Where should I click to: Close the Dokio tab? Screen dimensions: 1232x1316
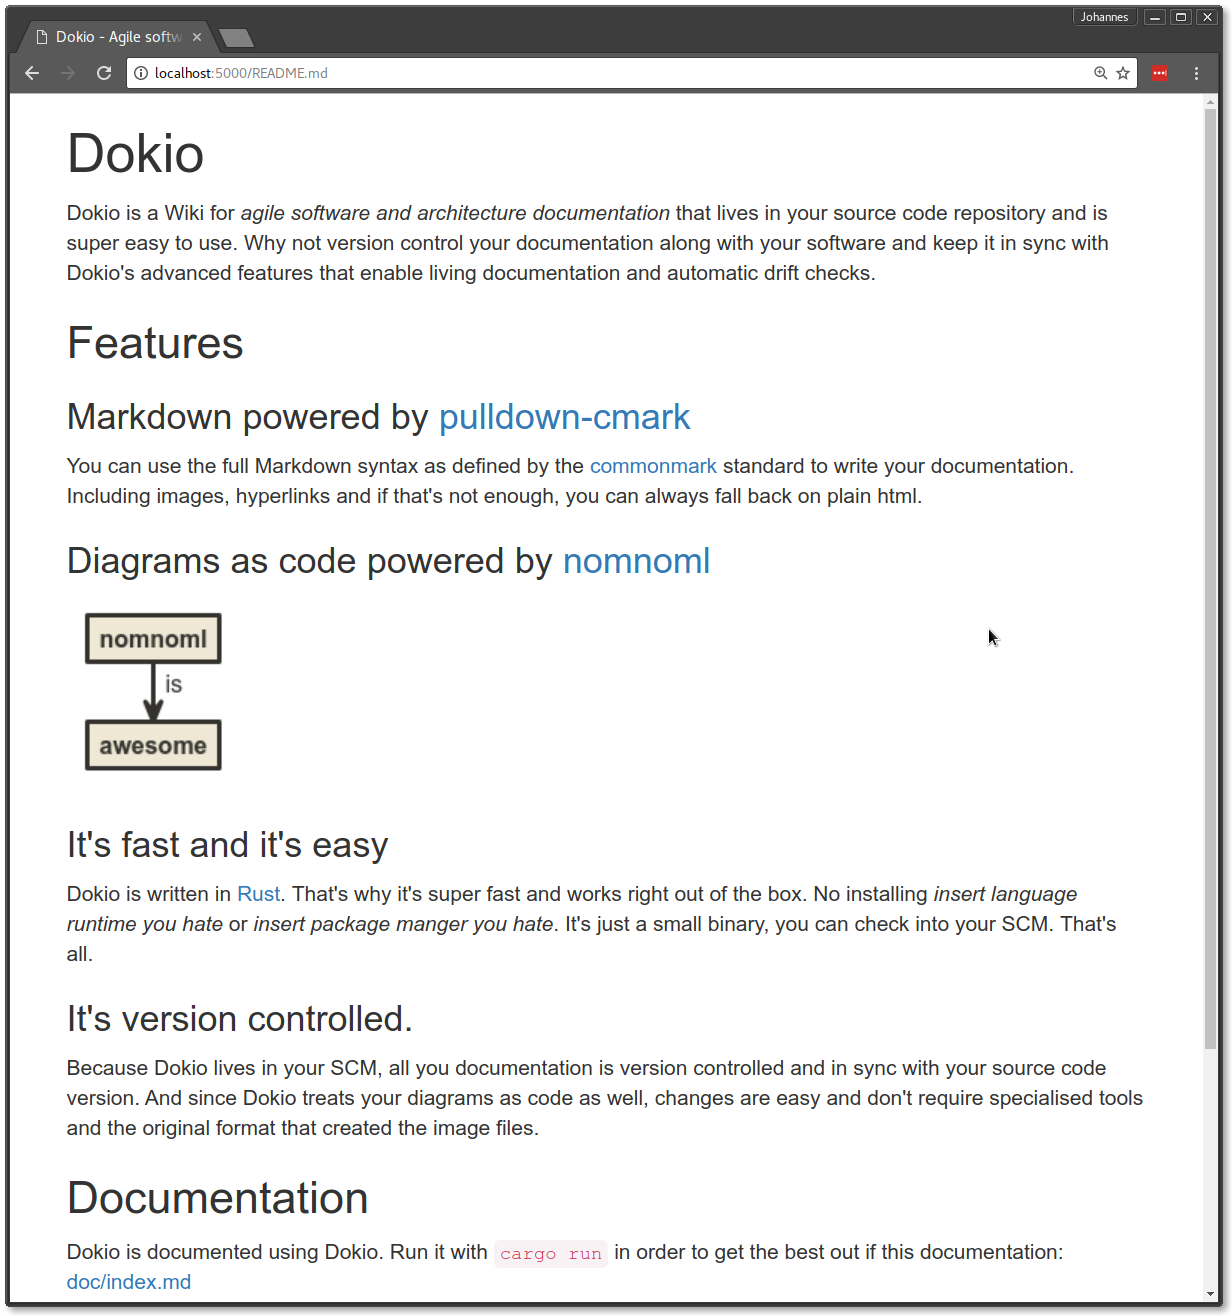tap(197, 37)
